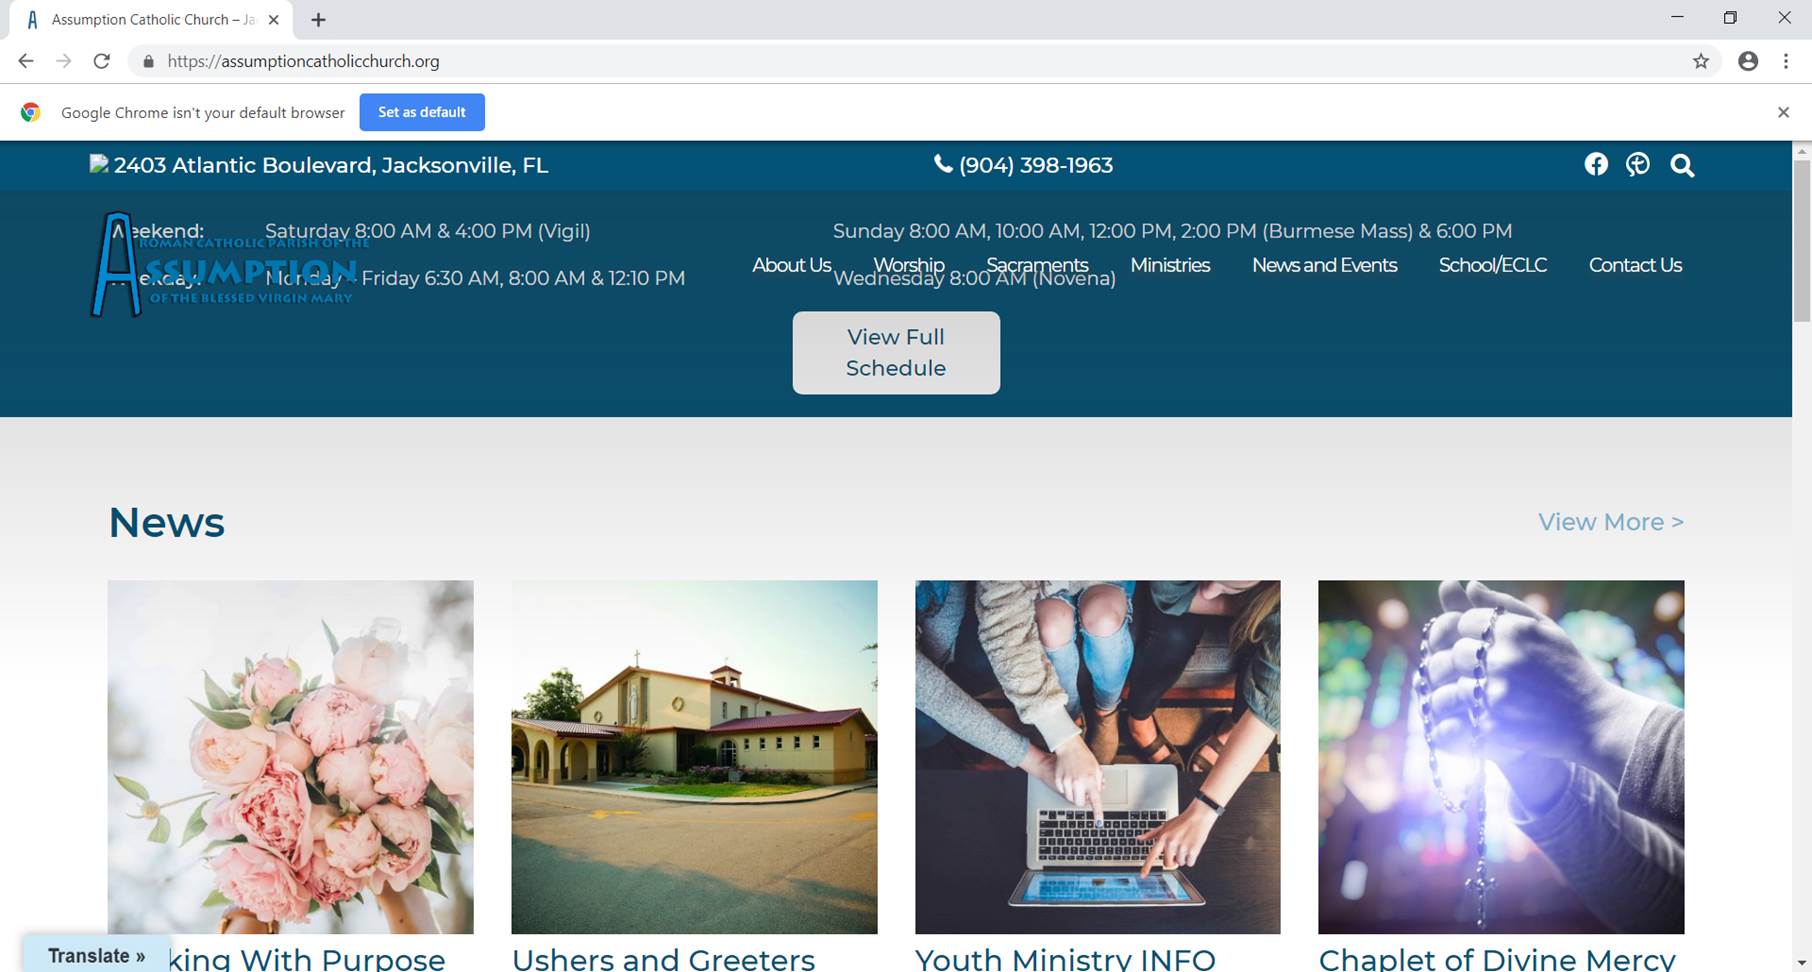
Task: Open Chrome's three-dot menu
Action: coord(1786,61)
